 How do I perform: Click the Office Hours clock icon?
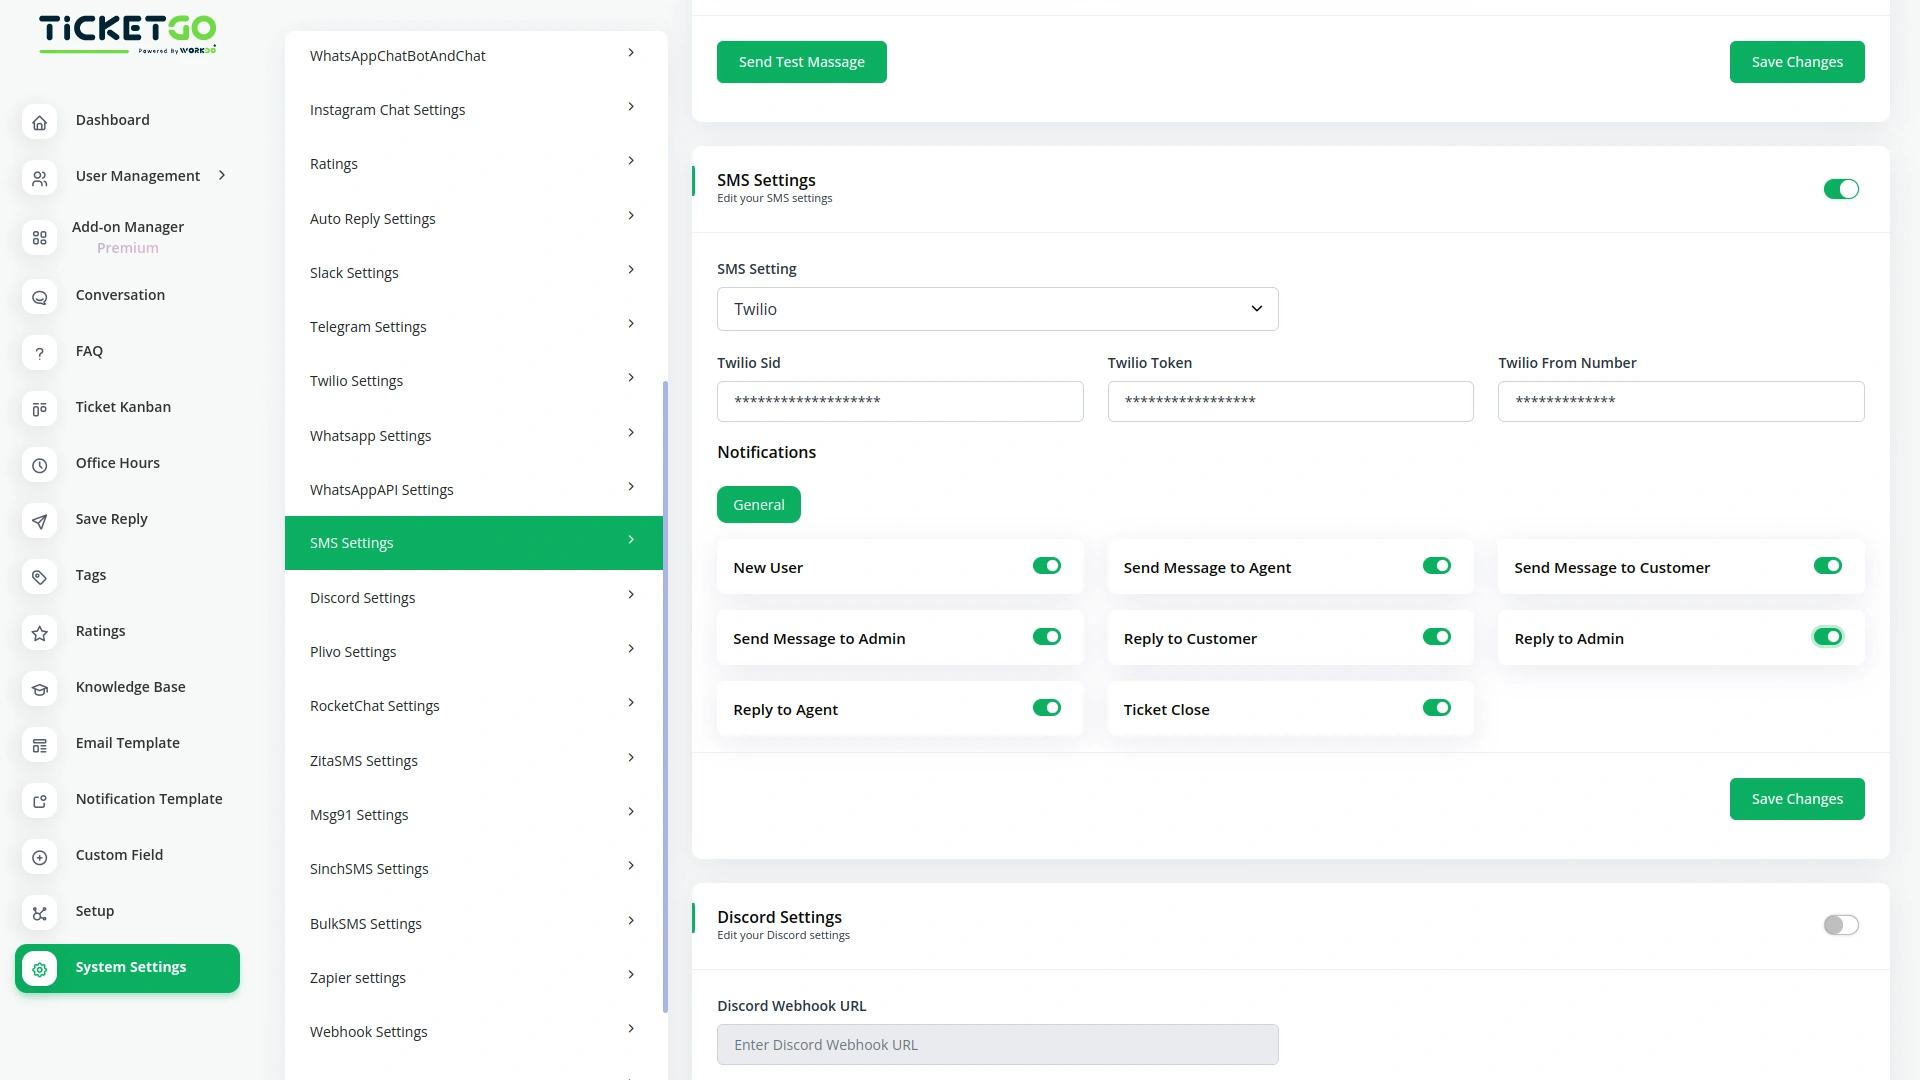tap(39, 465)
